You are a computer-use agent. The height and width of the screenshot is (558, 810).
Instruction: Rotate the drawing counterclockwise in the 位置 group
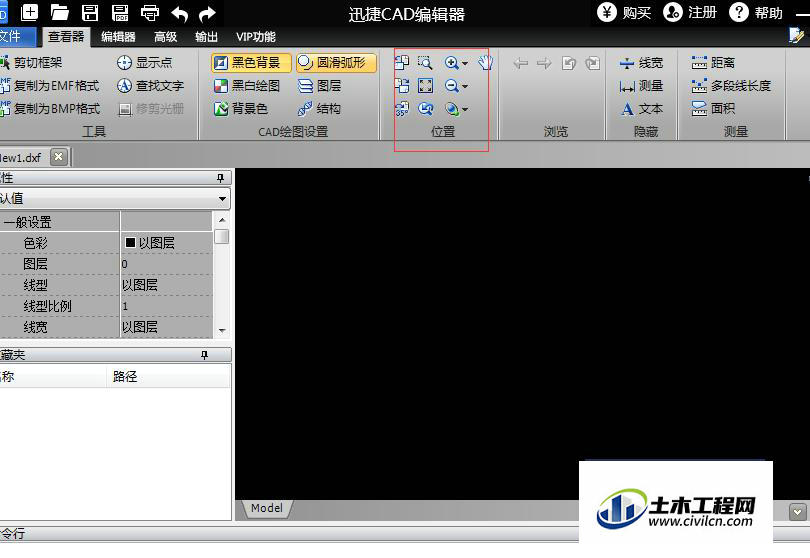tap(402, 63)
